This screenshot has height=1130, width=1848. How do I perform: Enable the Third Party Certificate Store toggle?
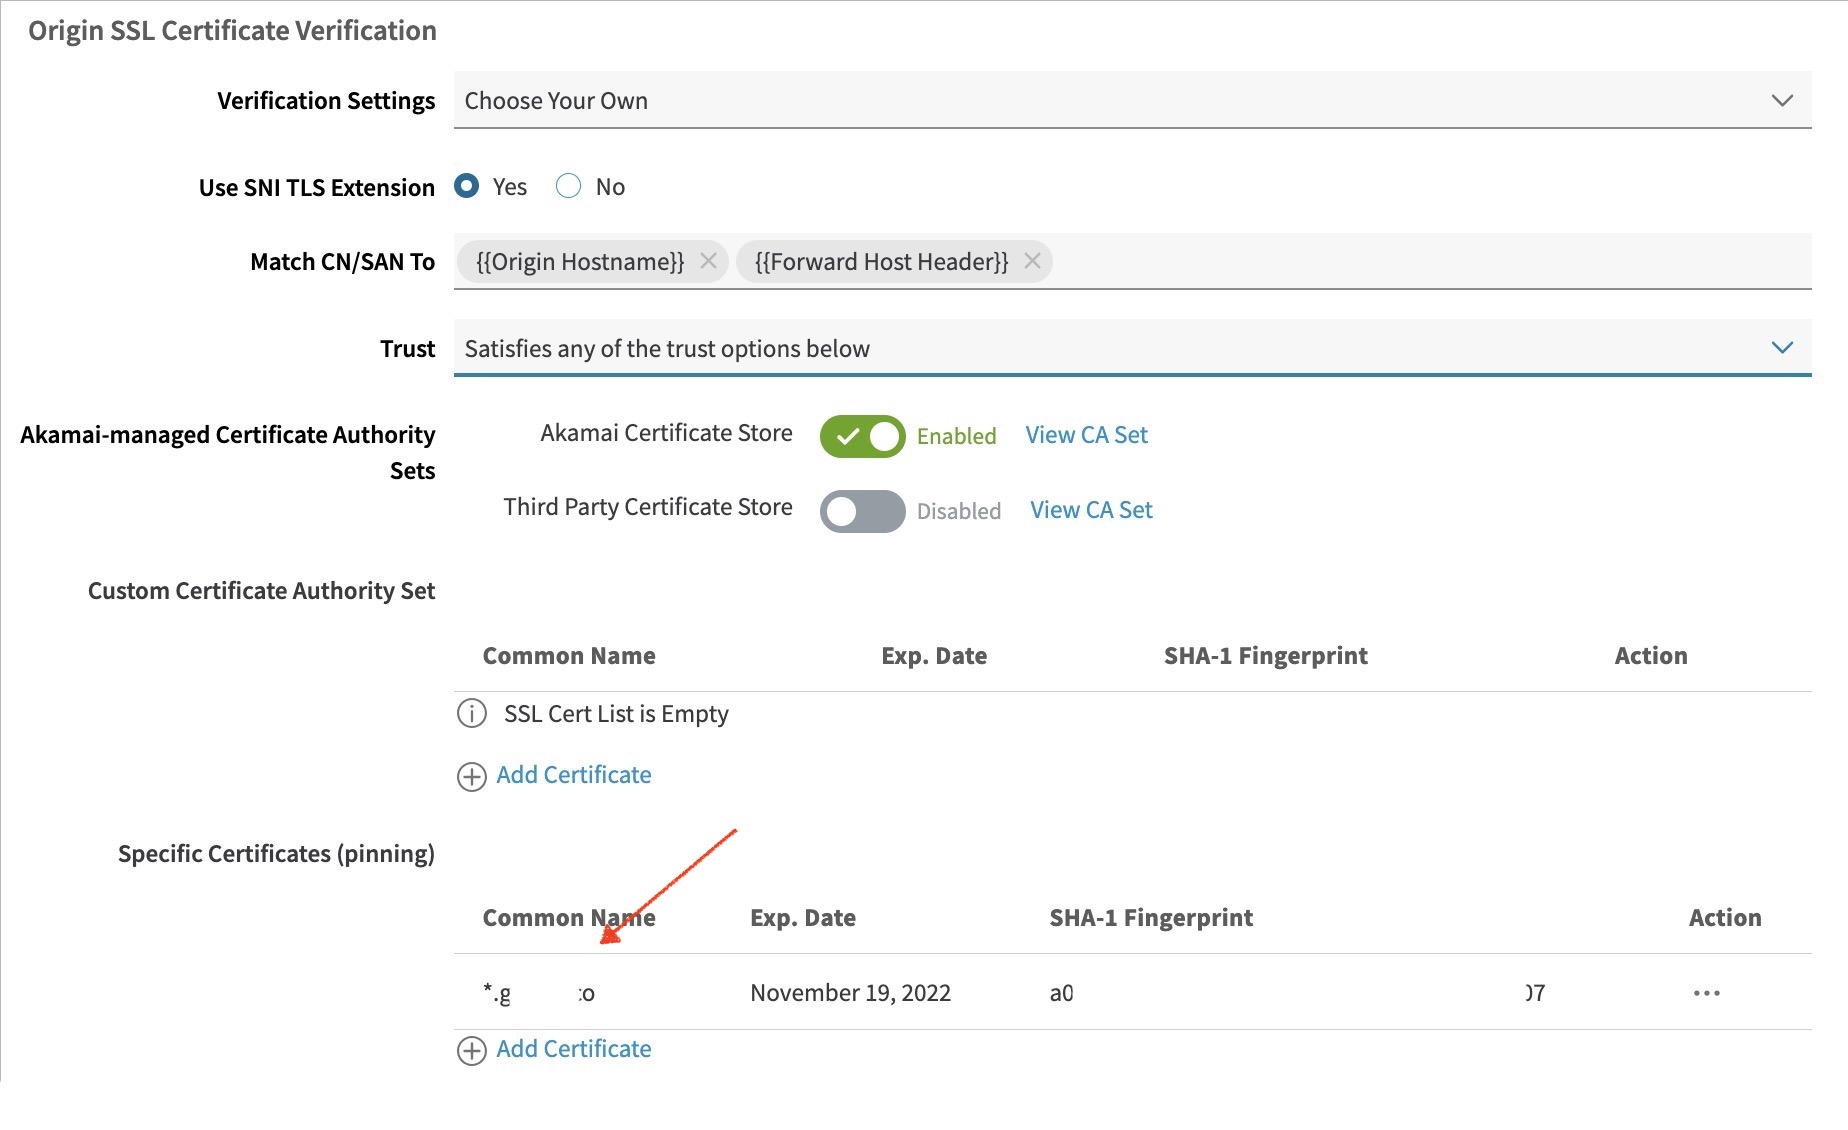[x=862, y=511]
